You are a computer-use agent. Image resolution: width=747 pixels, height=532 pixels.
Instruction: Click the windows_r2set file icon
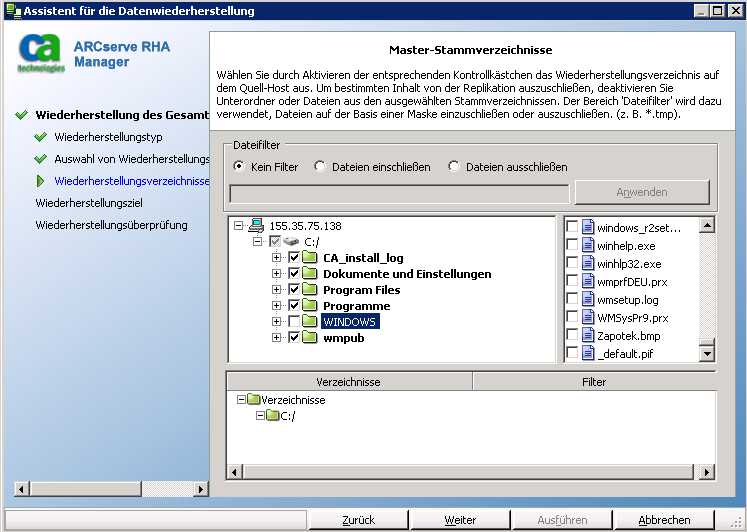point(588,227)
